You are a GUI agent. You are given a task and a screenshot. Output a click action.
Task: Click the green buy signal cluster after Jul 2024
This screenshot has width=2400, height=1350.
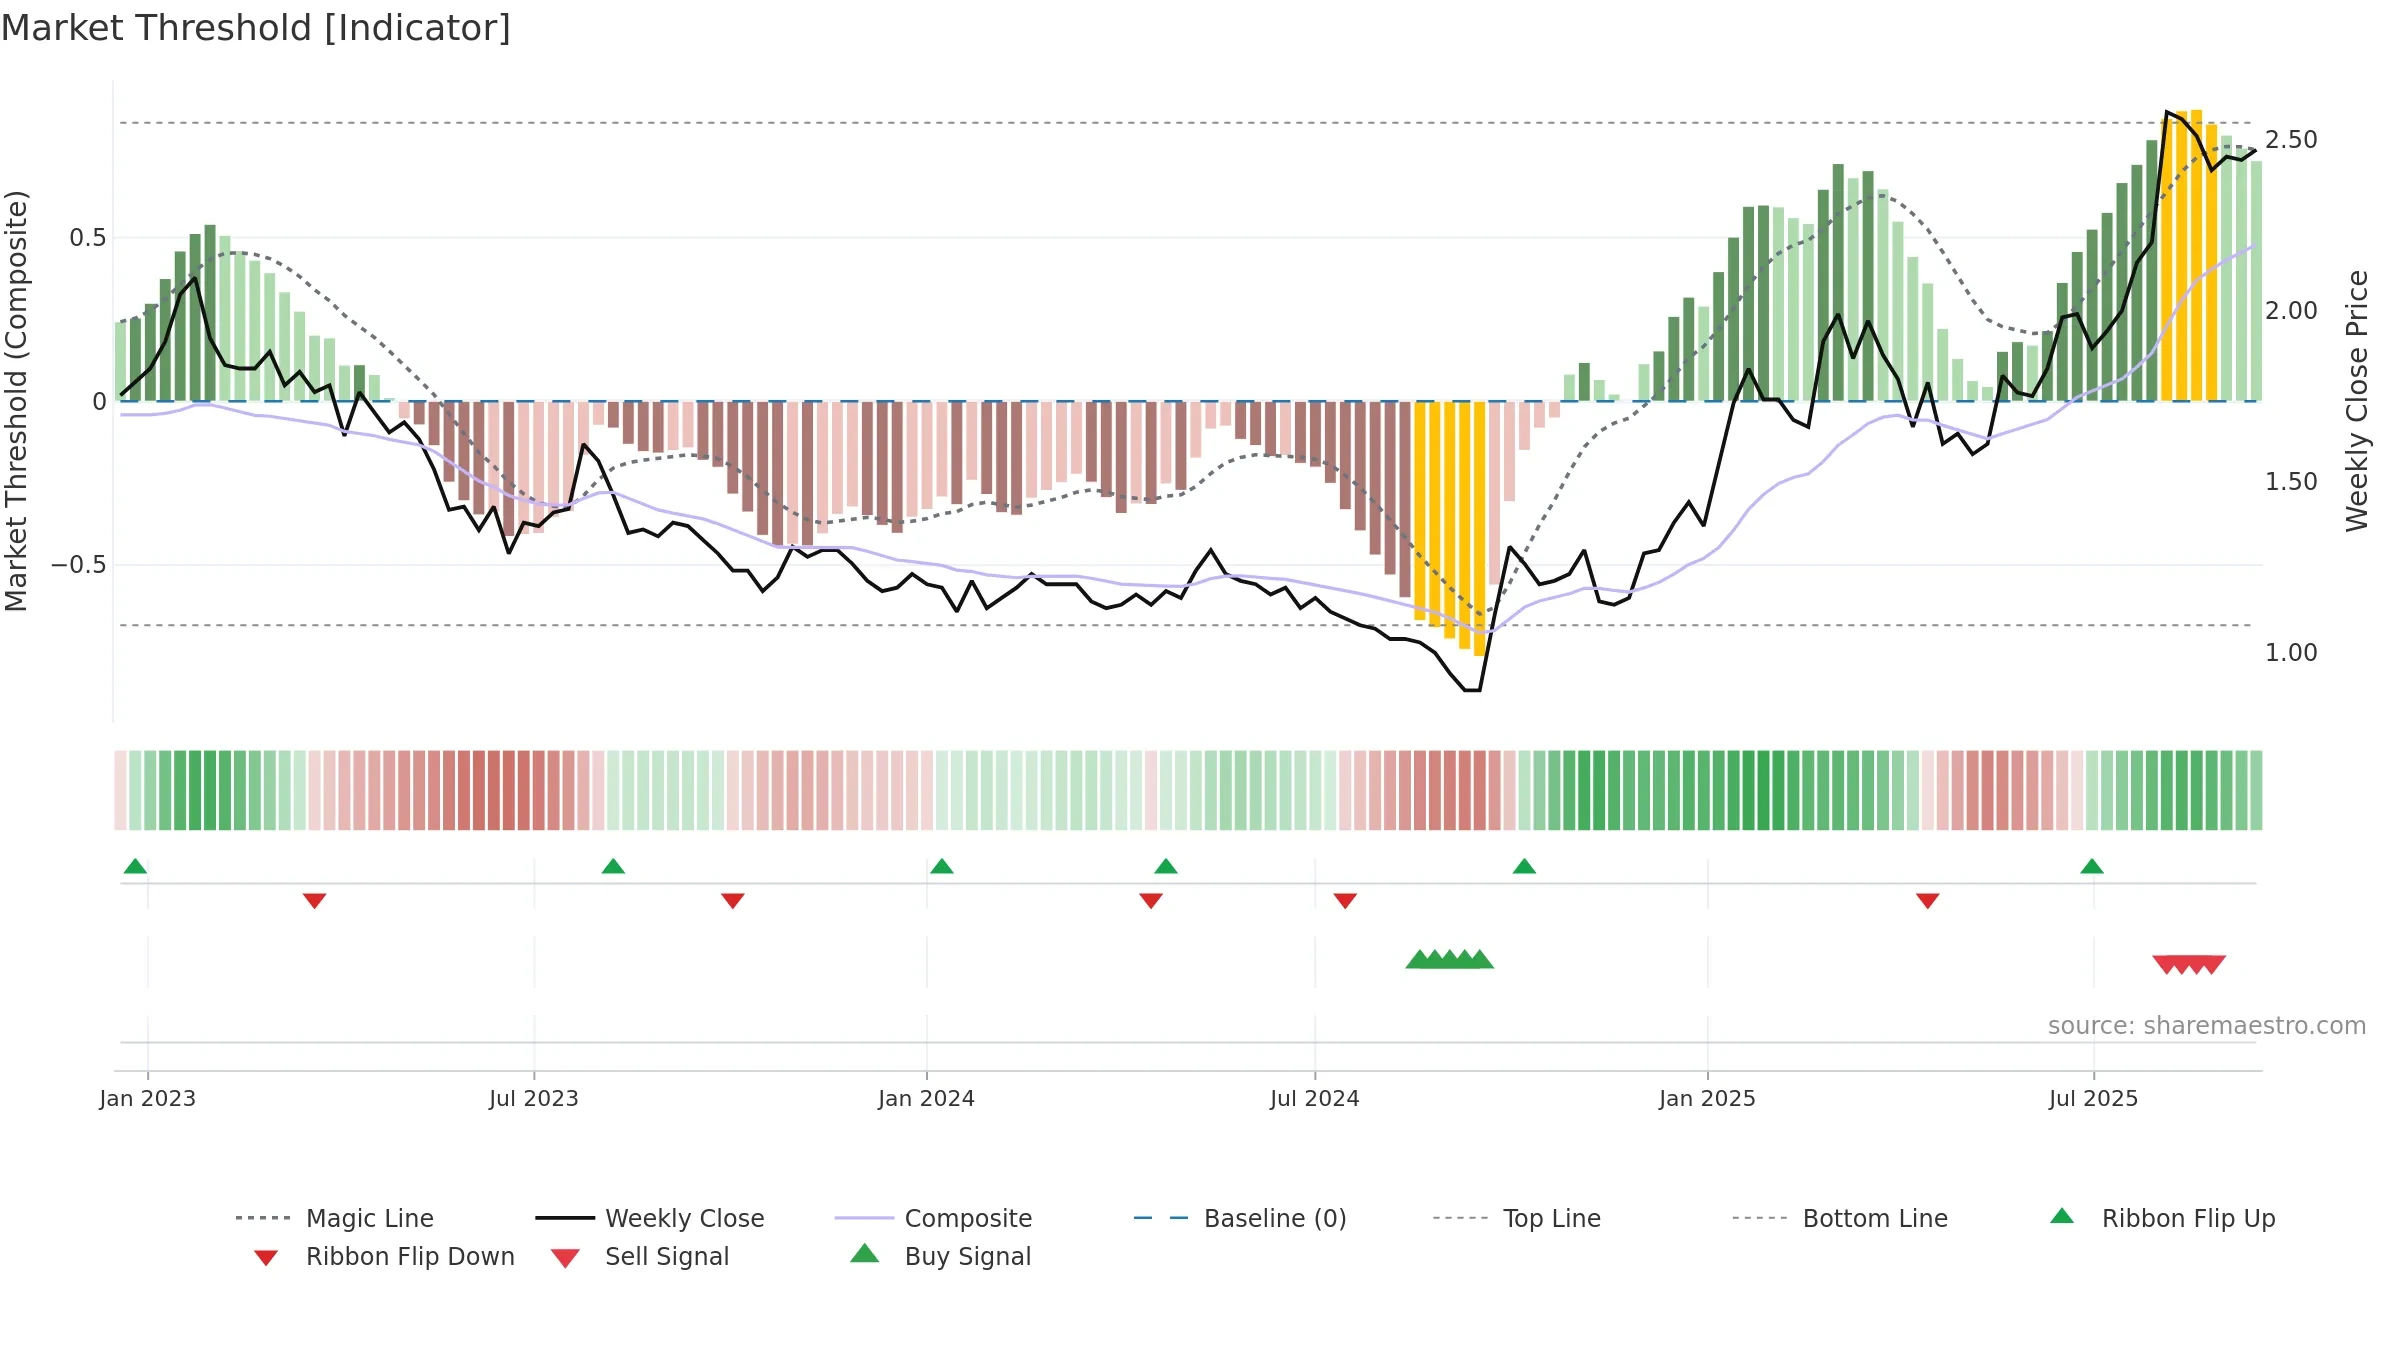coord(1450,959)
